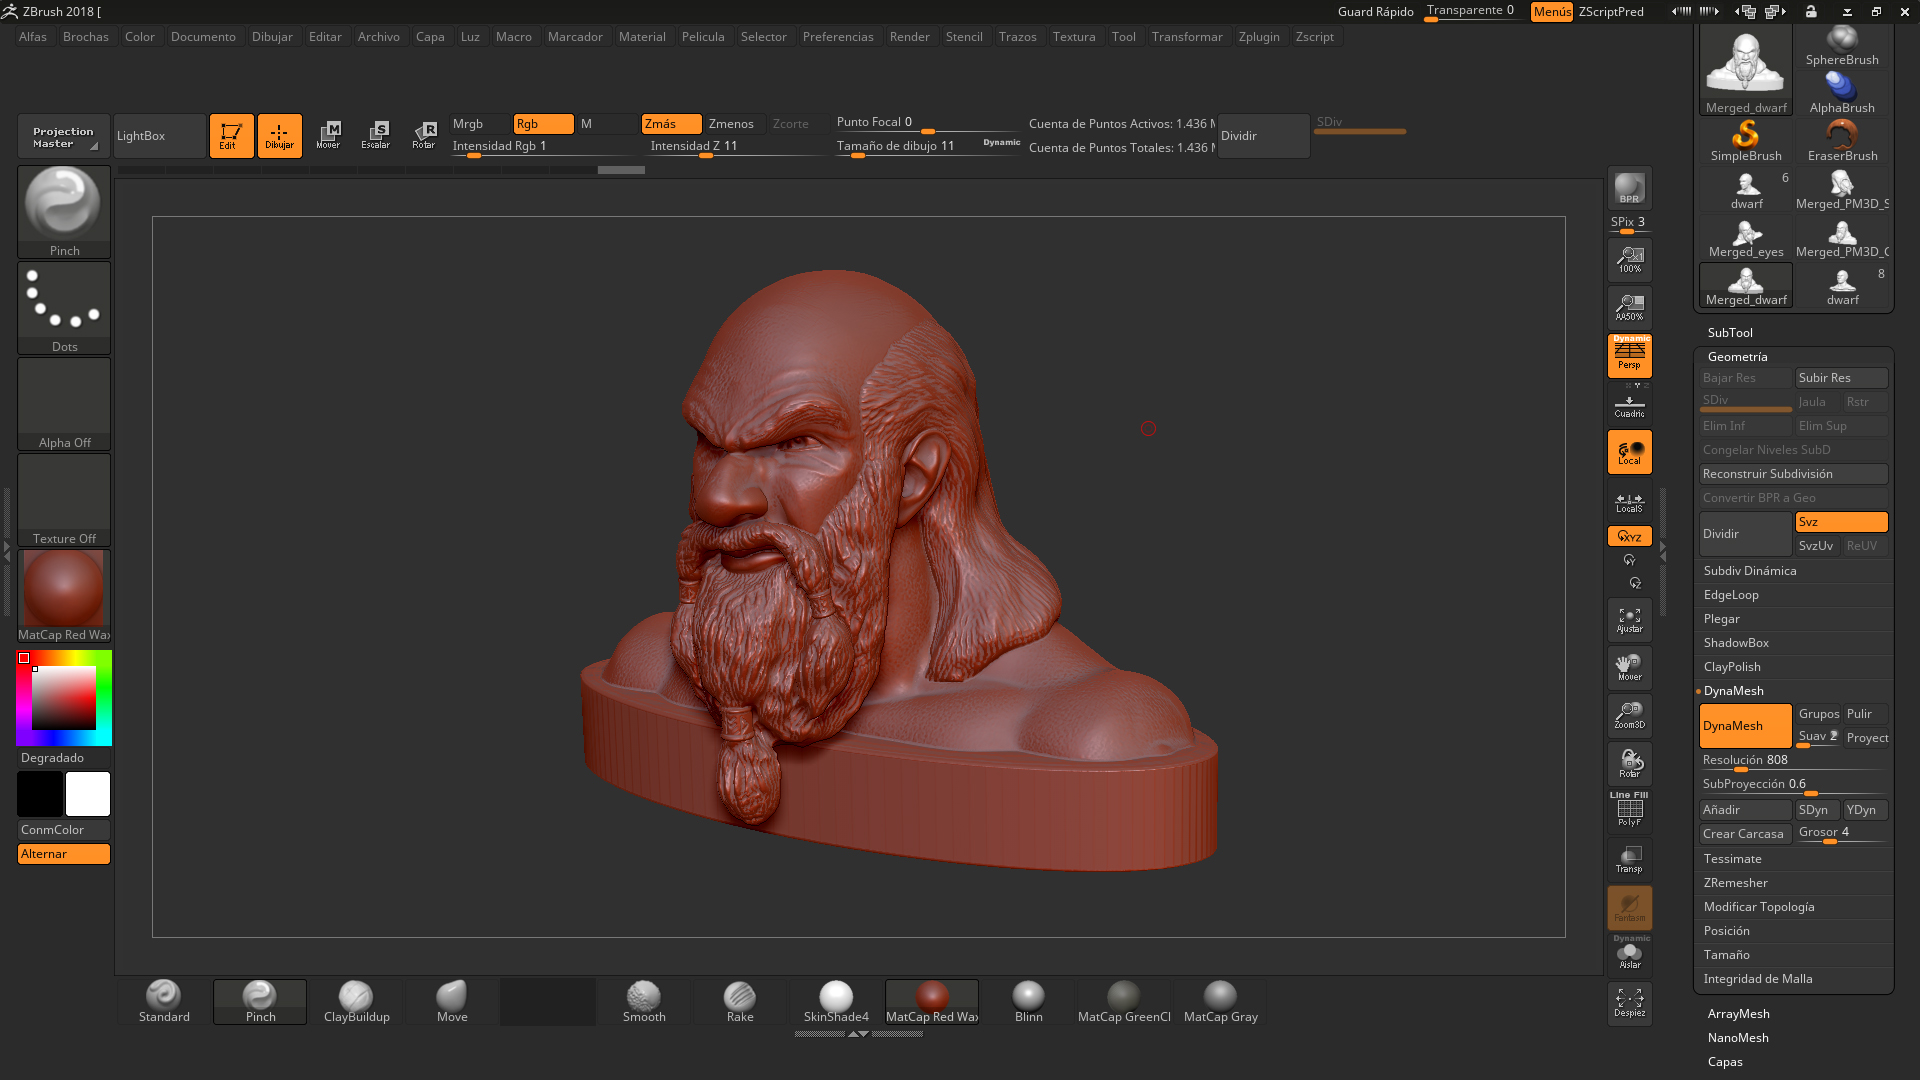Open the Material menu

point(642,37)
